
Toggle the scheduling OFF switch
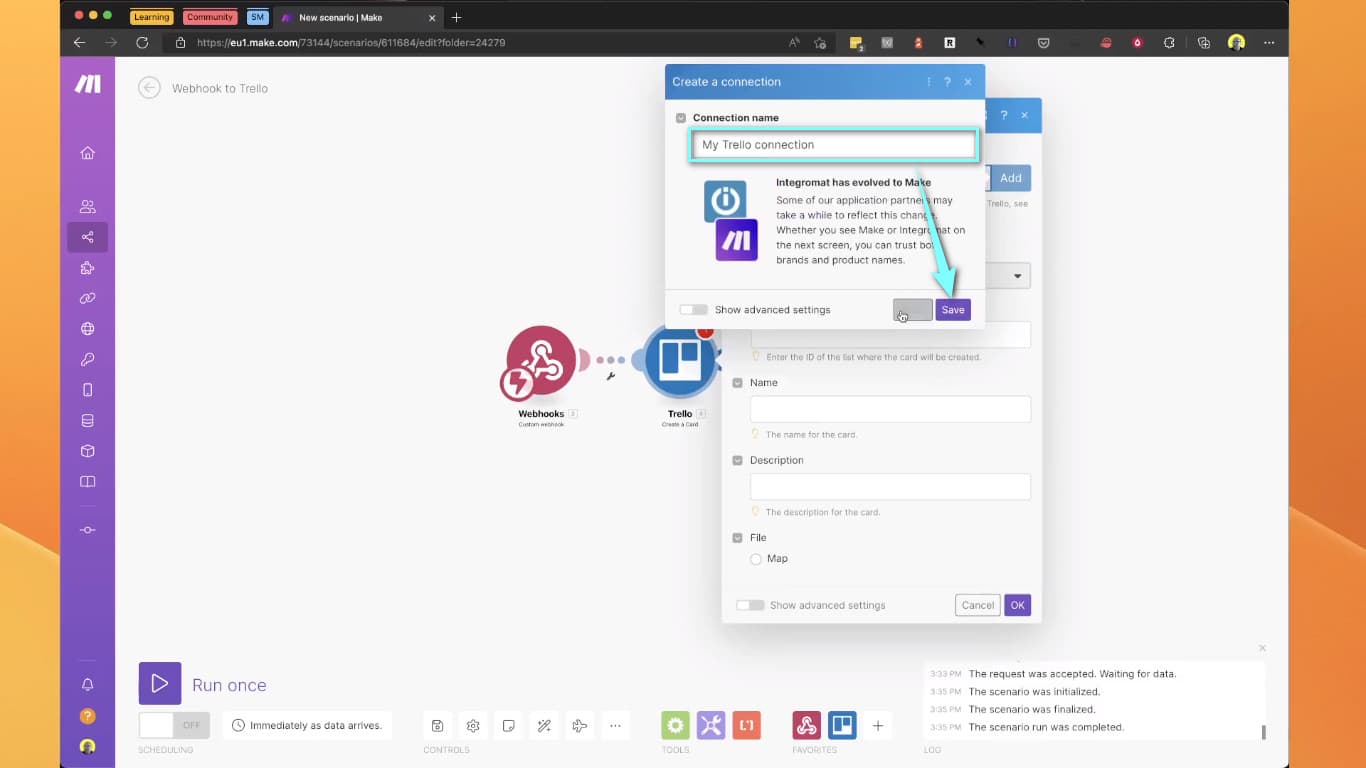click(174, 725)
